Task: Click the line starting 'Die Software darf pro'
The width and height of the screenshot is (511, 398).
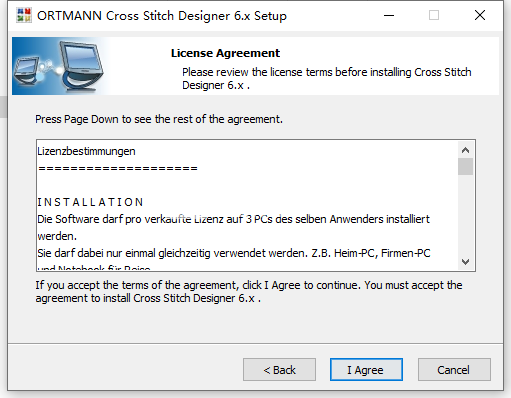Action: tap(233, 219)
